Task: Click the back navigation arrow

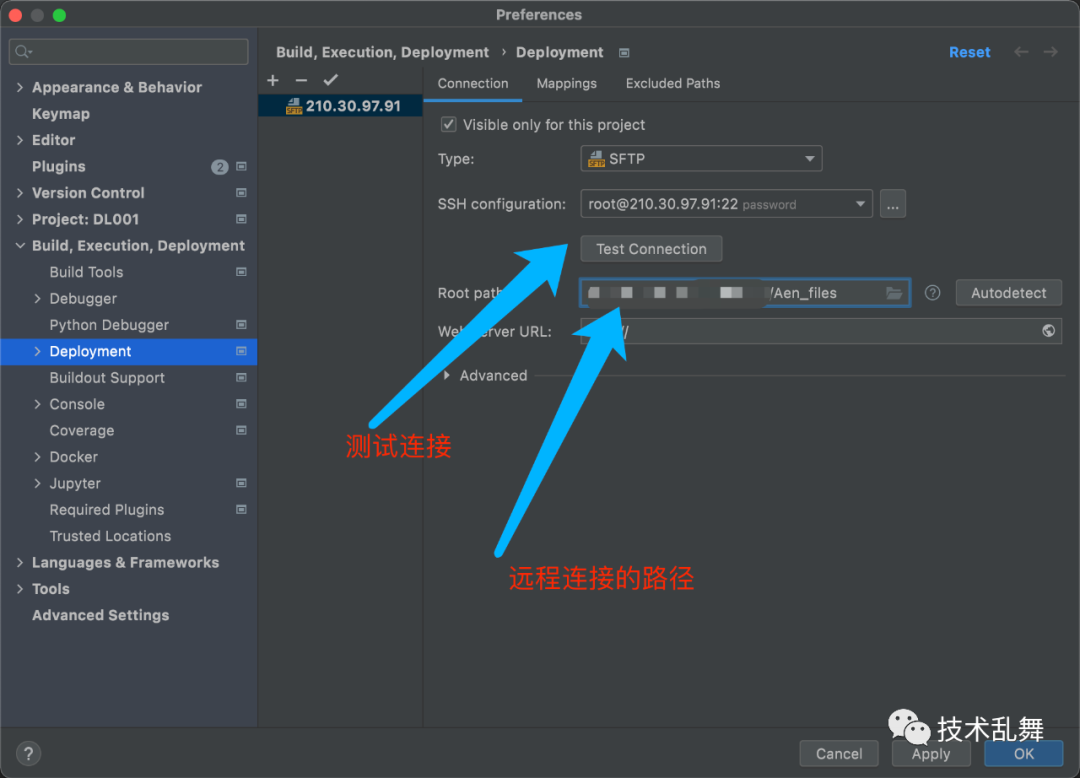Action: [x=1021, y=52]
